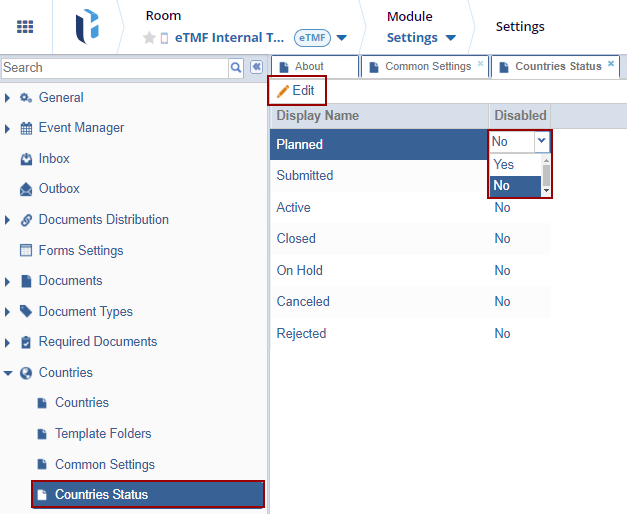Type in the sidebar Search field

(x=113, y=67)
